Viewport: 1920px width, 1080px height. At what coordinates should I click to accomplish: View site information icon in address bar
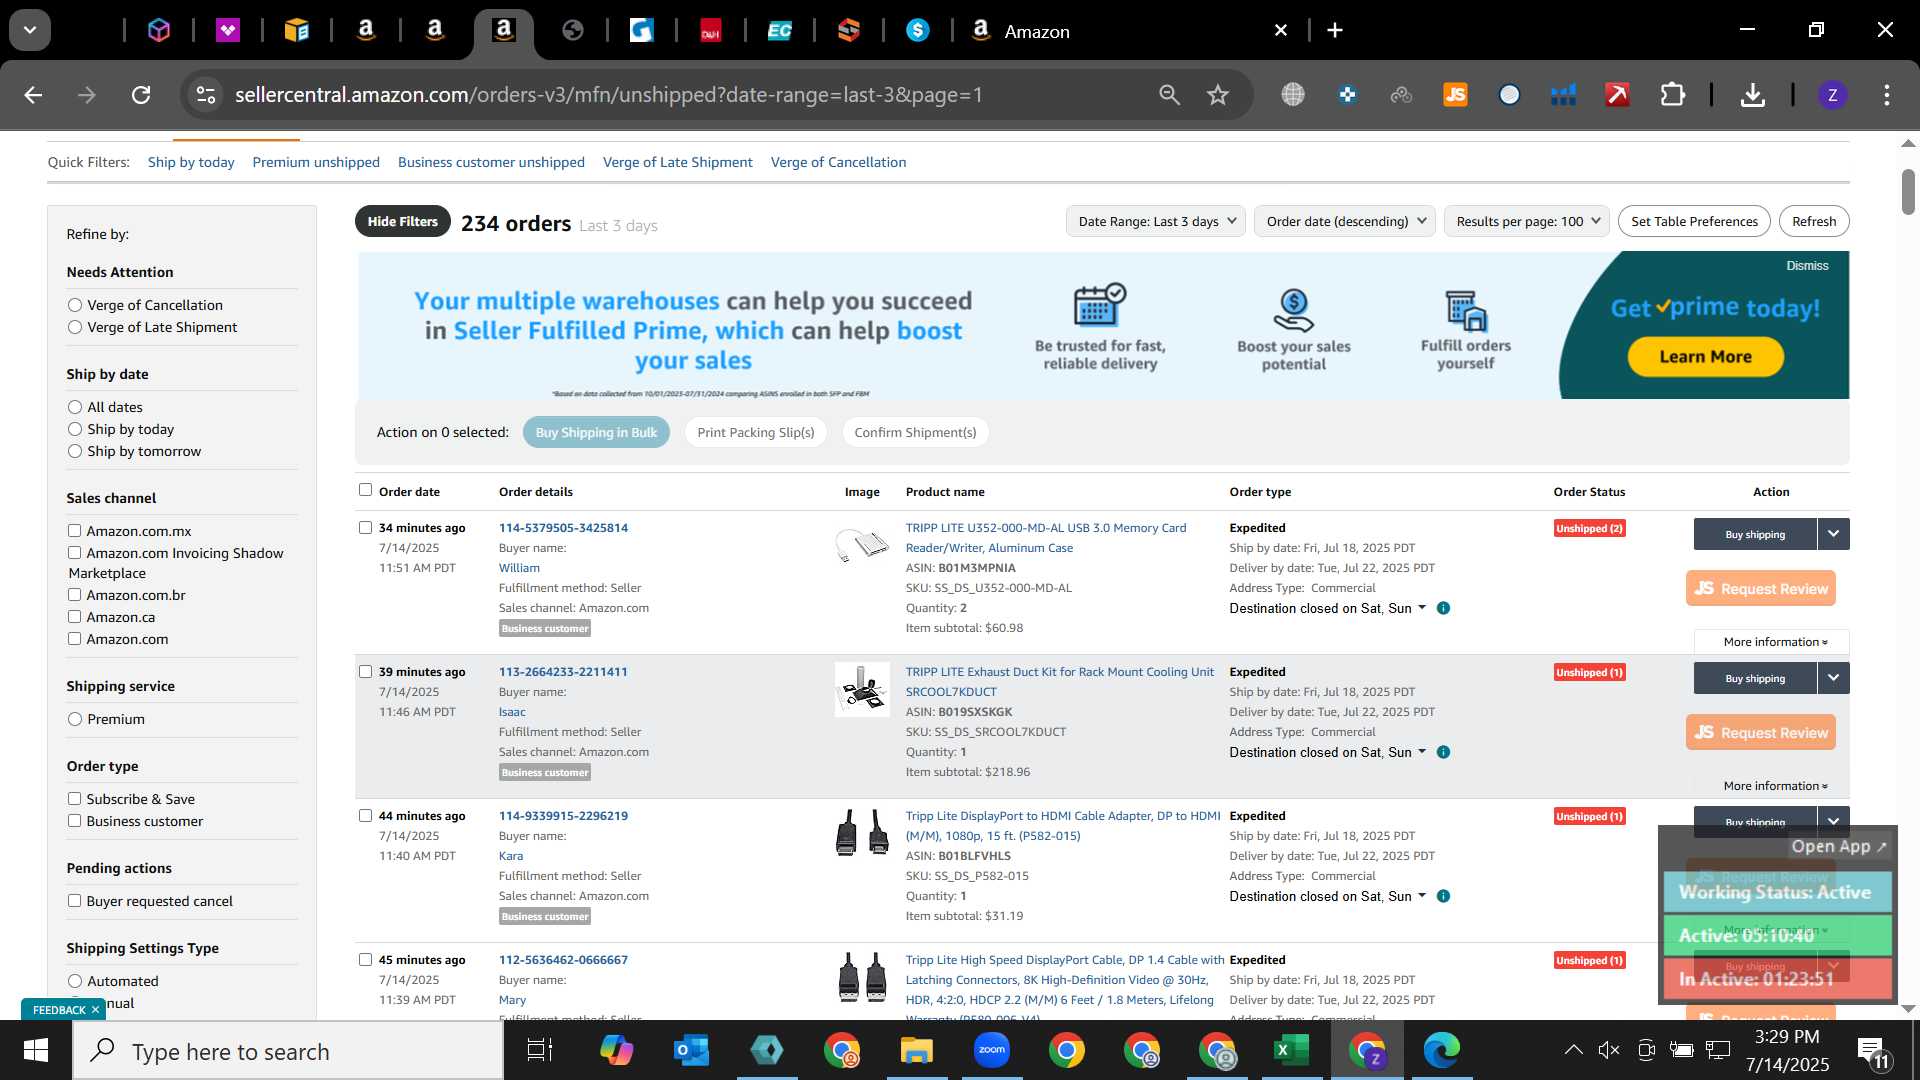(206, 95)
